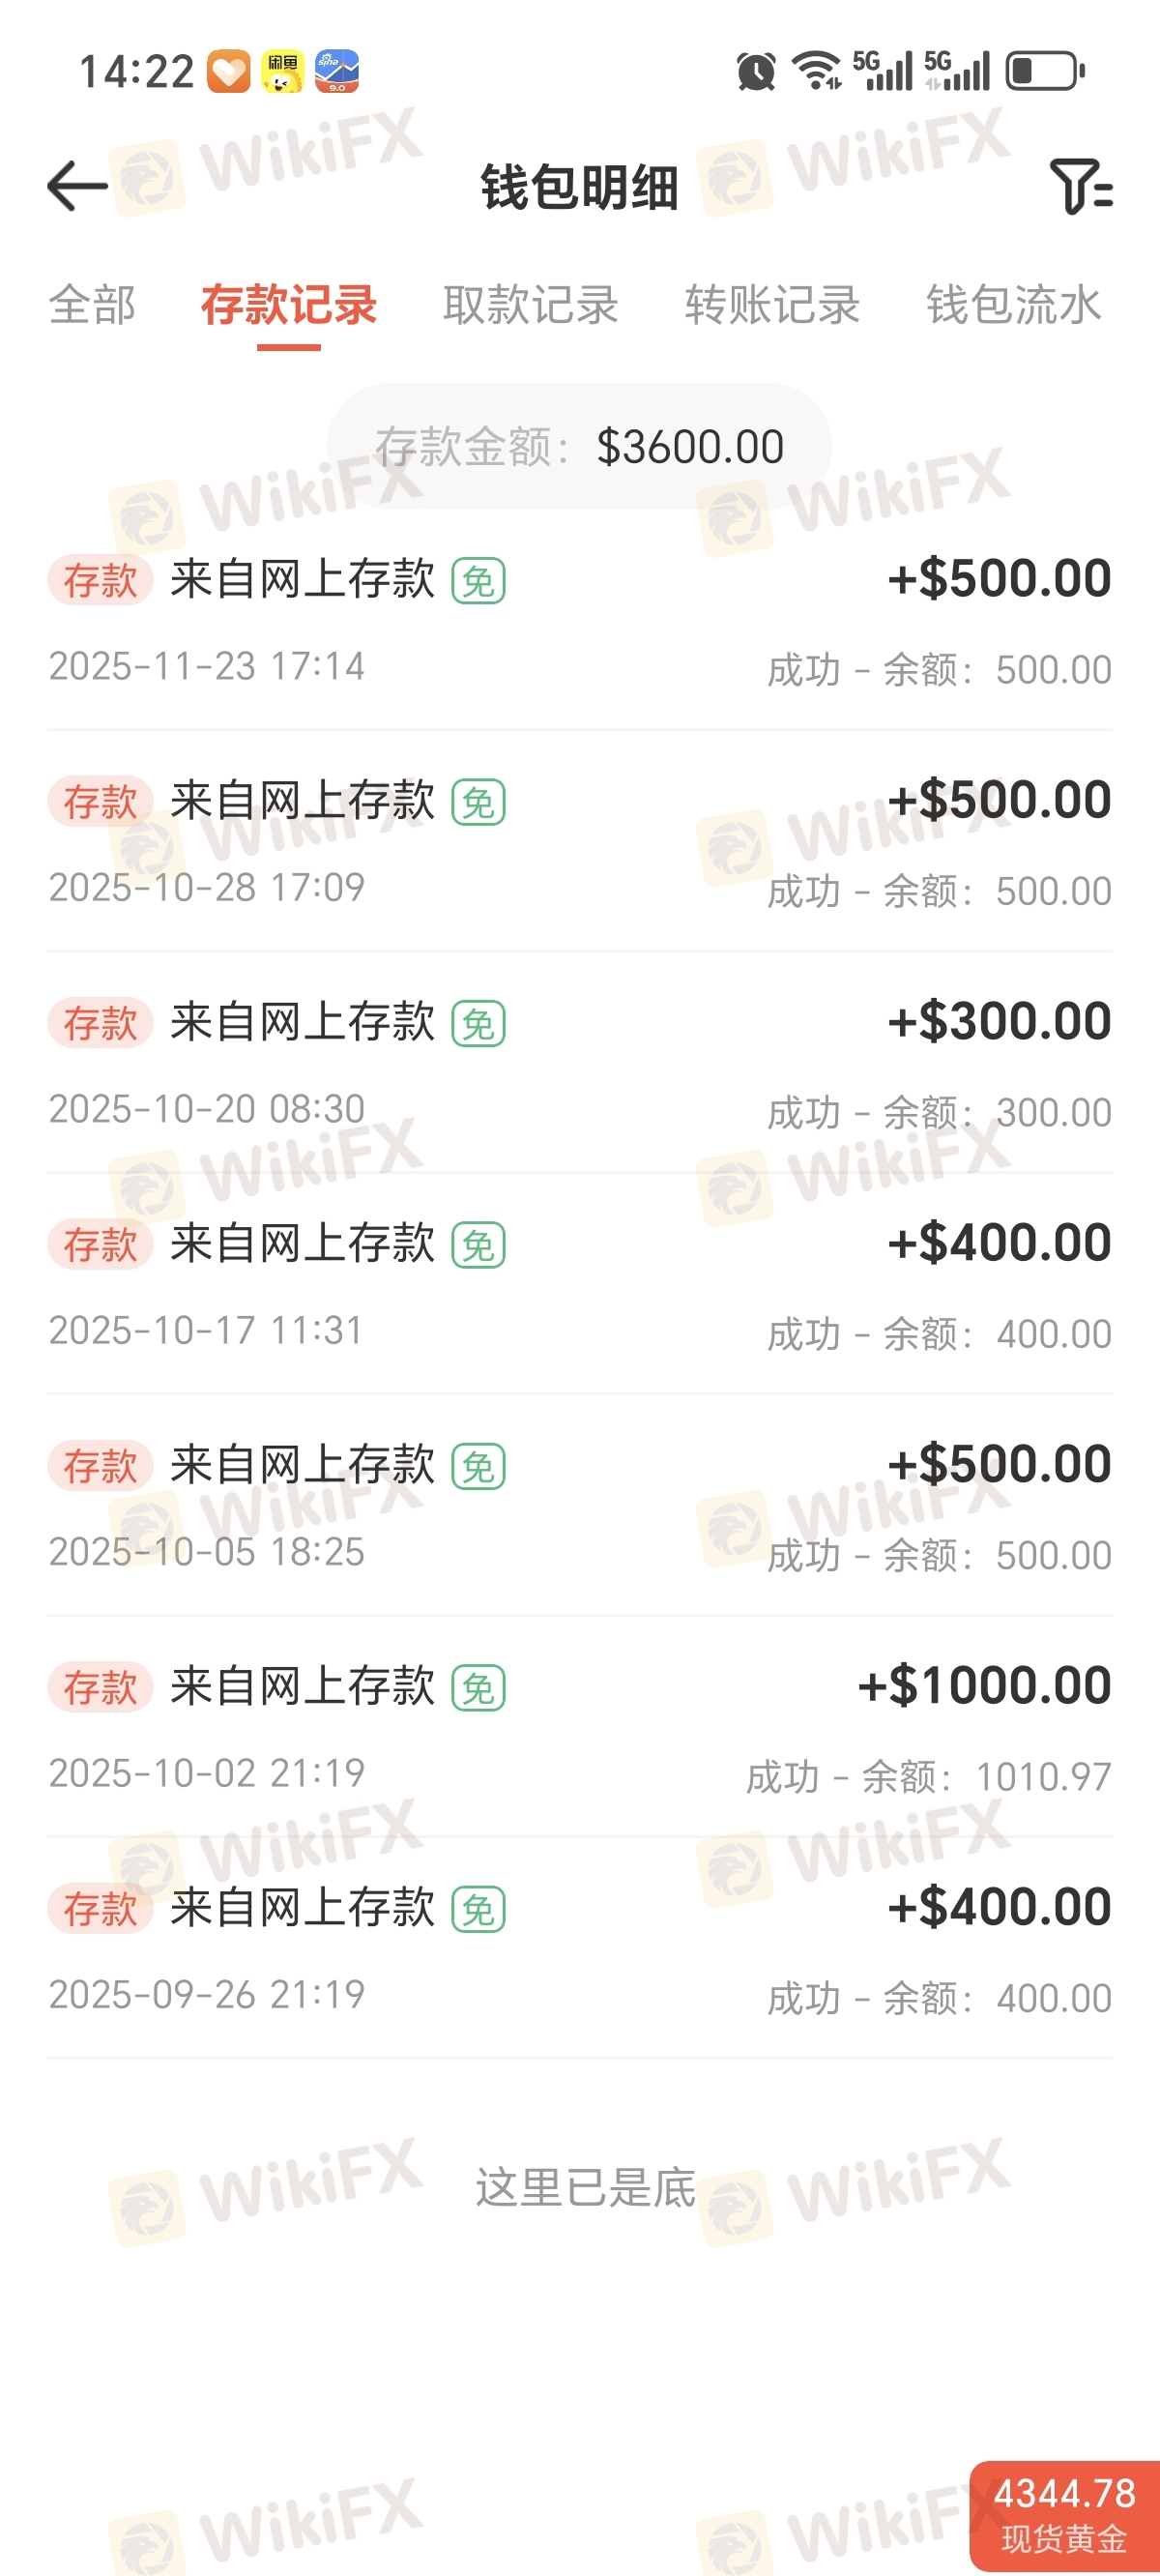Switch to the 转账记录 tab
Viewport: 1160px width, 2576px height.
click(x=772, y=305)
